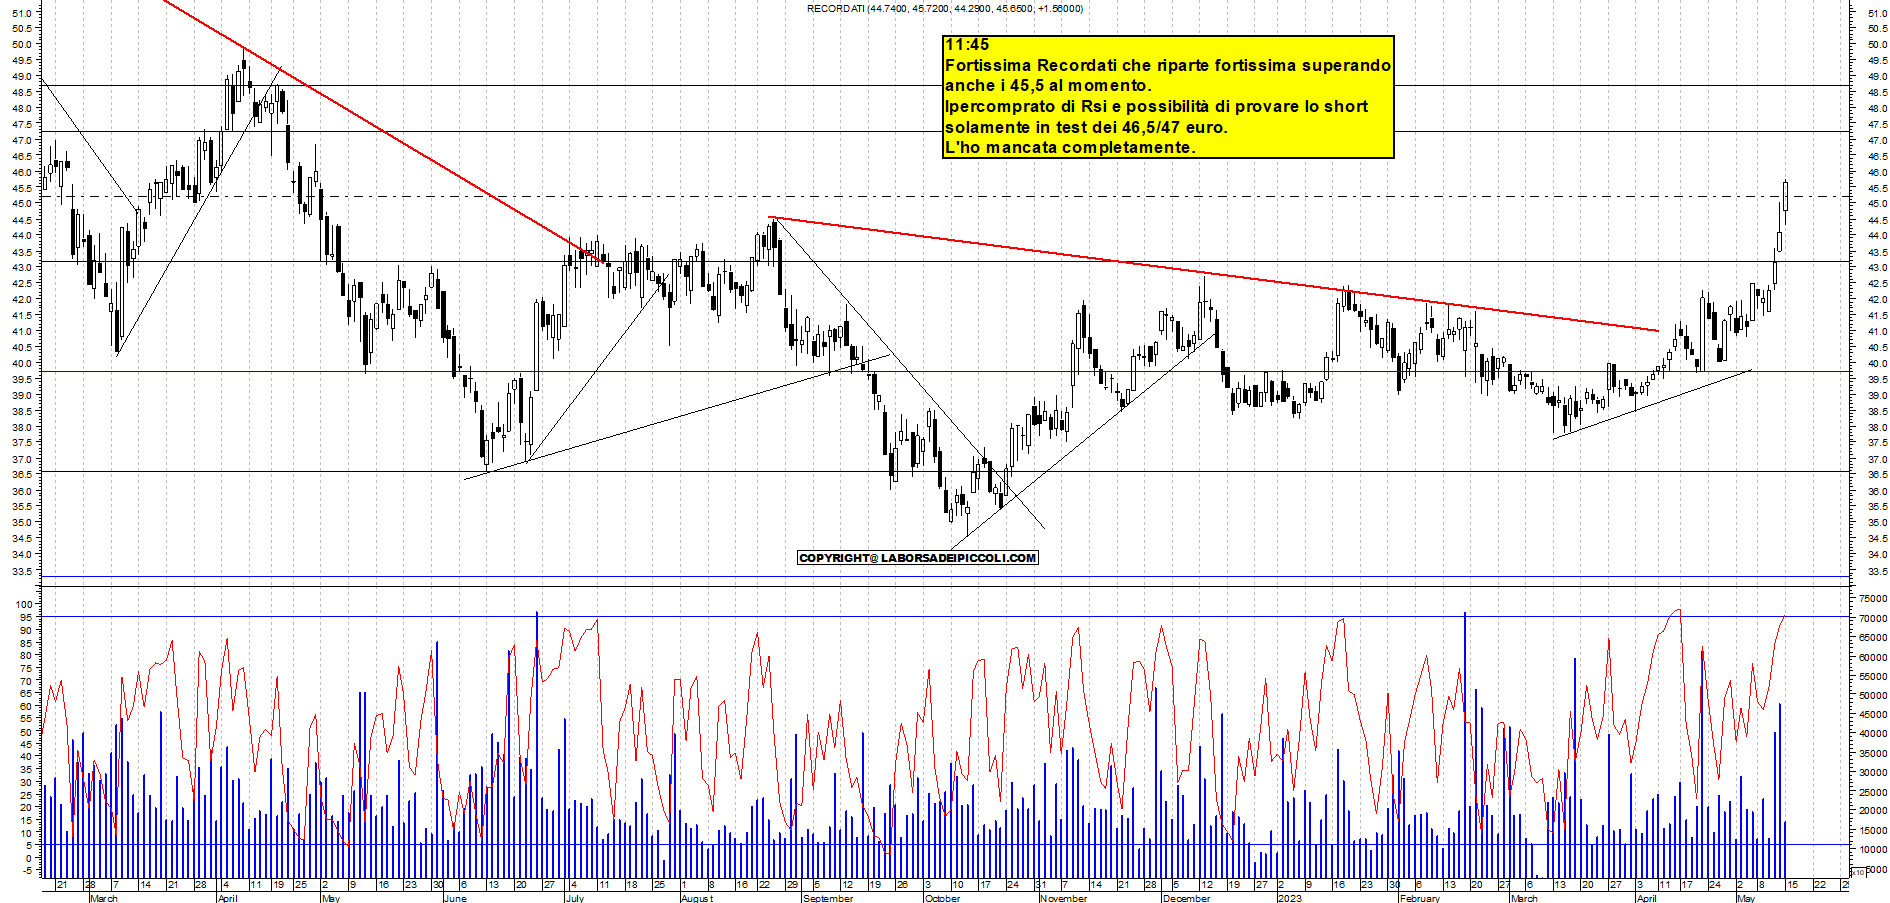Select the '2023' year label on time axis
1890x903 pixels.
pos(1290,898)
